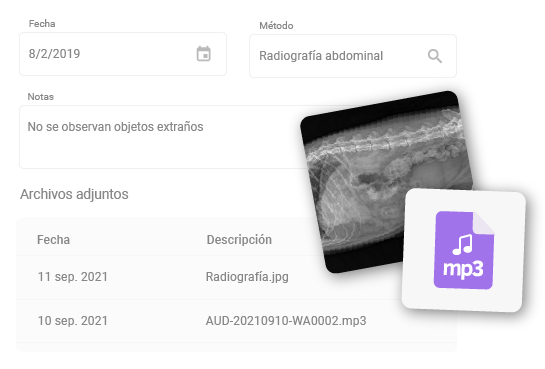Click the Archivos adjuntos heading
The width and height of the screenshot is (545, 369).
(74, 194)
